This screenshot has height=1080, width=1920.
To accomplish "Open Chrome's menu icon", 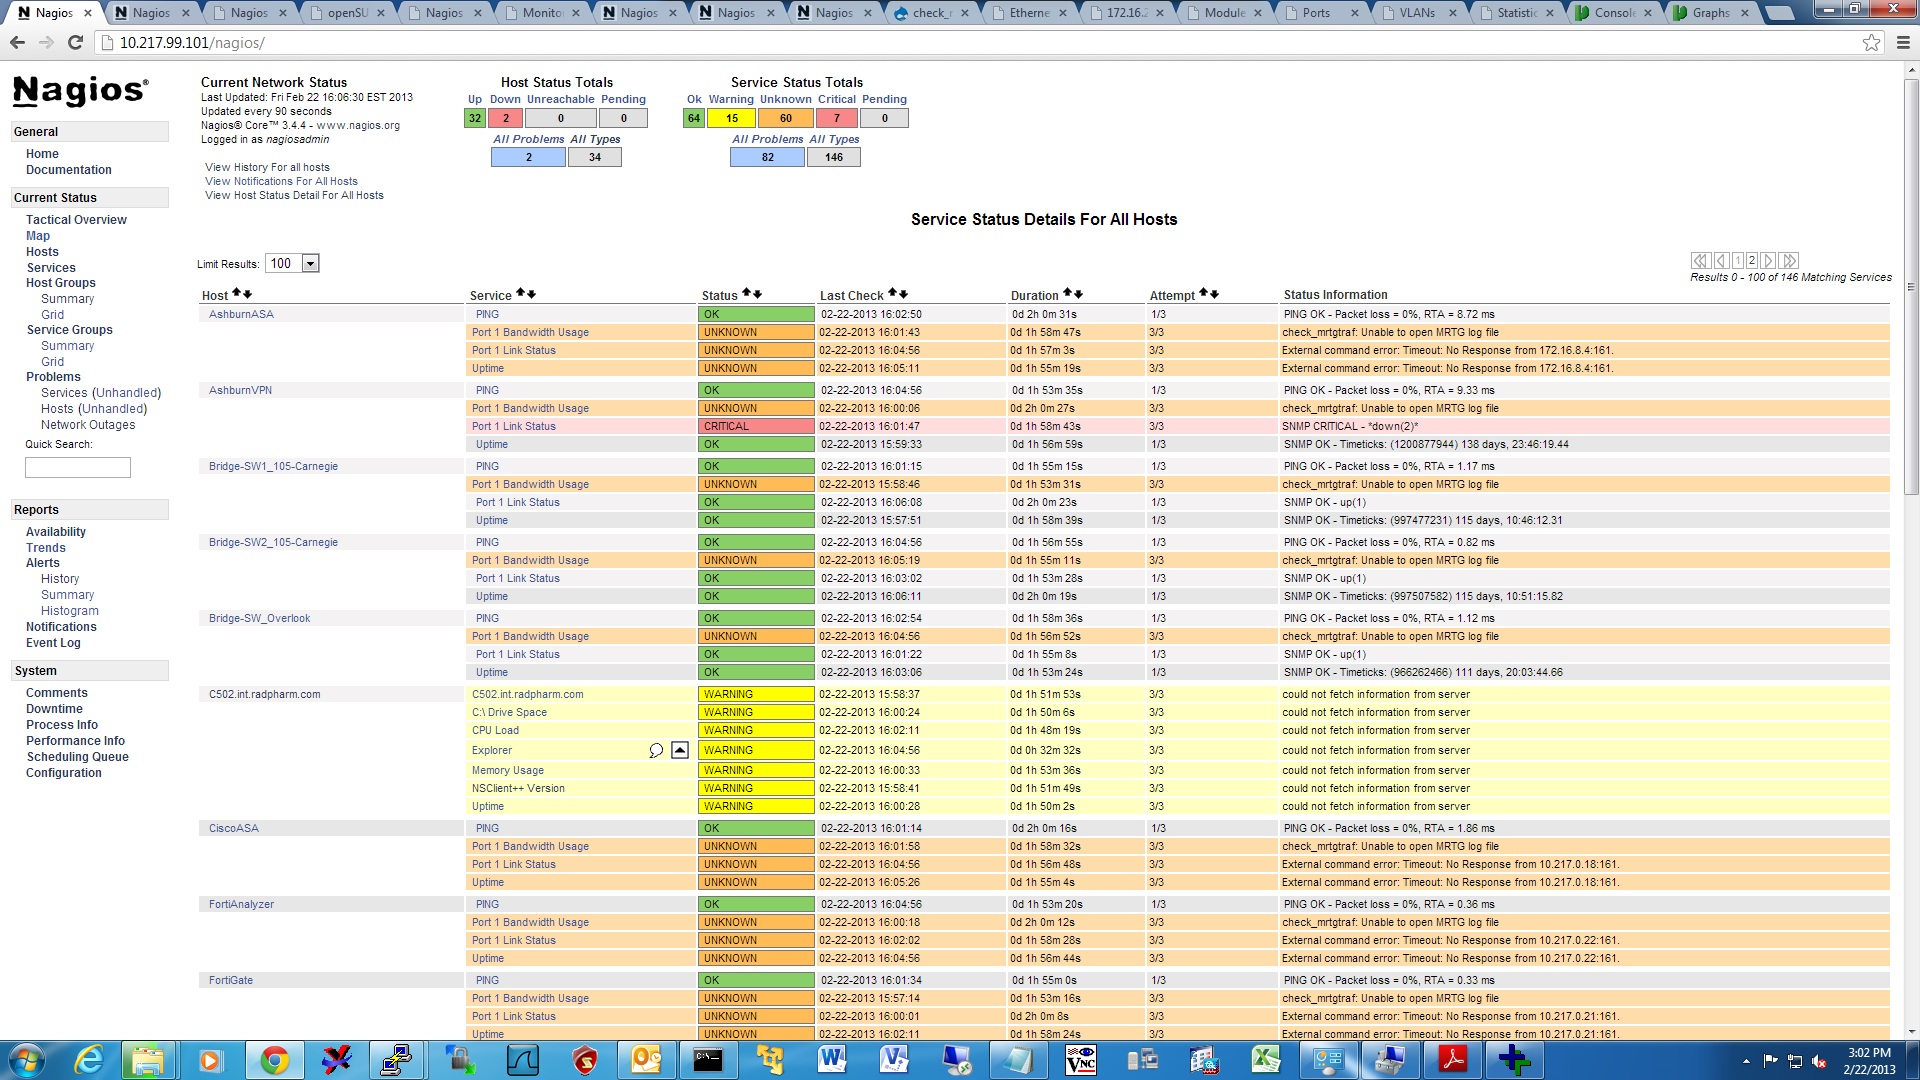I will click(x=1902, y=43).
